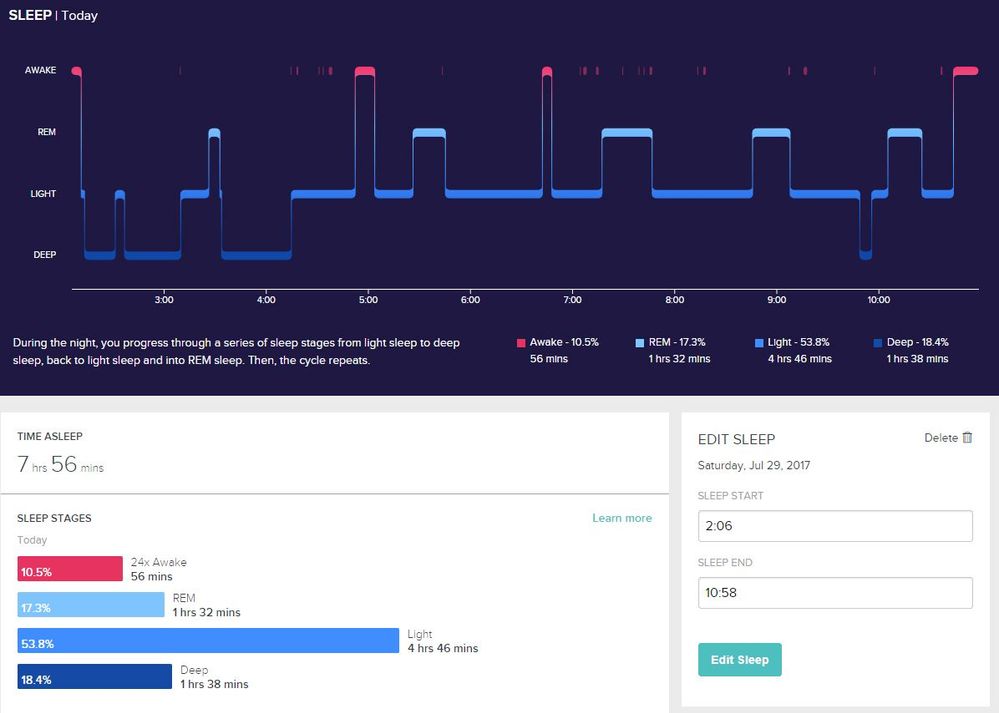Click the Sleep End time field
The width and height of the screenshot is (999, 713).
pos(835,593)
